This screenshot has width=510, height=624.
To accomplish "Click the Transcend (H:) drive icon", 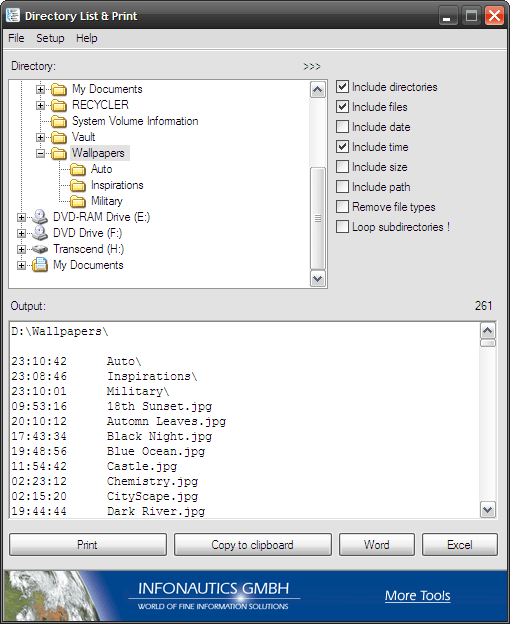I will tap(40, 249).
